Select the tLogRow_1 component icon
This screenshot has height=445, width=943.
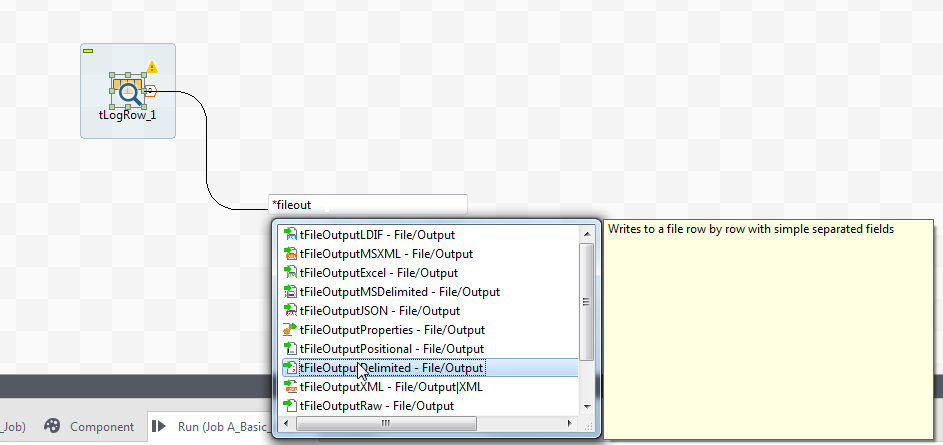click(127, 91)
